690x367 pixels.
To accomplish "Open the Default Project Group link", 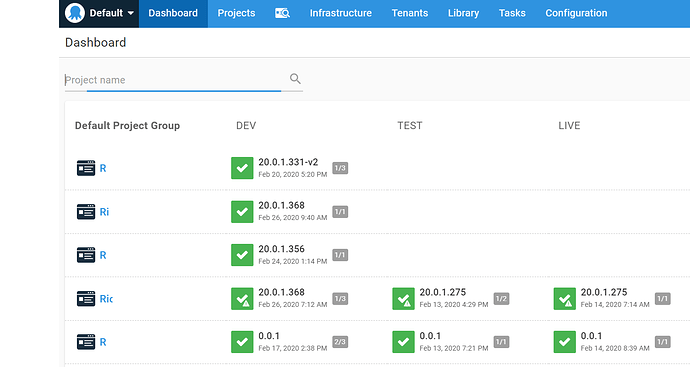I will [x=127, y=125].
